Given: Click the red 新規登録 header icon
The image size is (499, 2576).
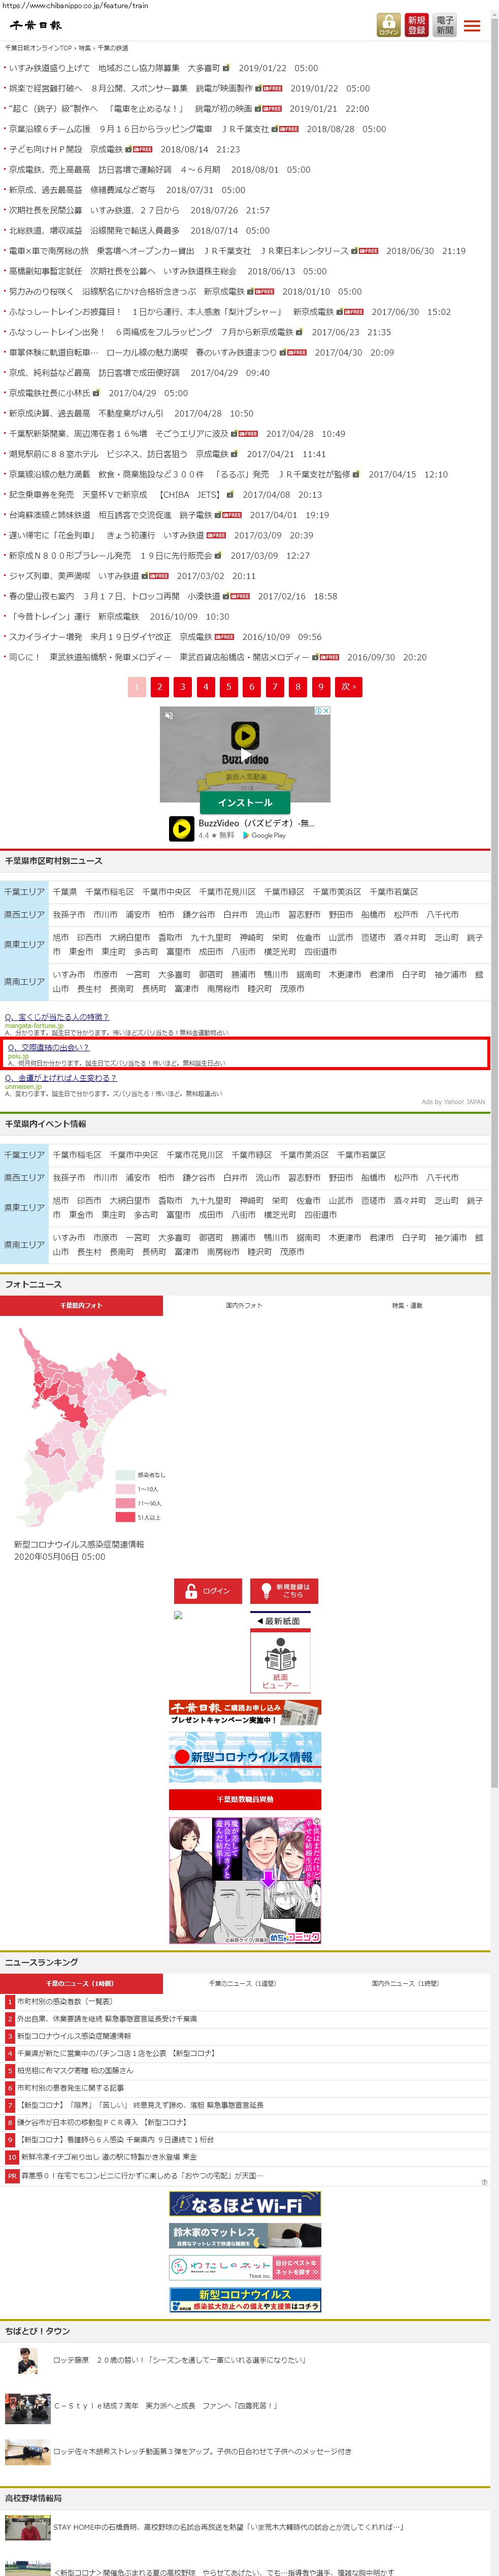Looking at the screenshot, I should coord(416,25).
